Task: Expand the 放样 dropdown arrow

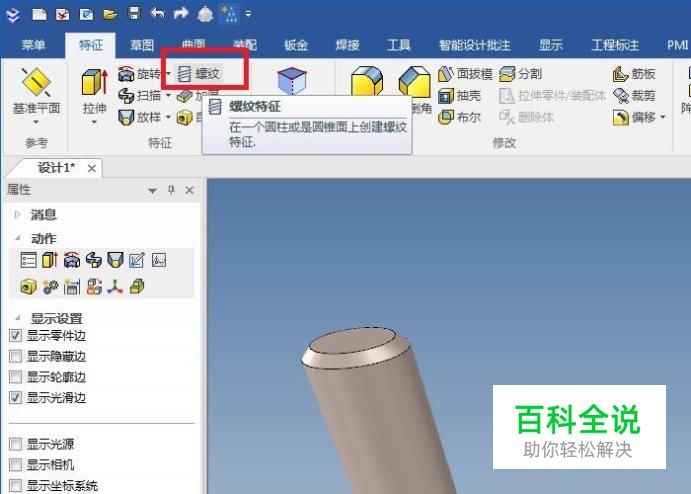Action: (168, 117)
